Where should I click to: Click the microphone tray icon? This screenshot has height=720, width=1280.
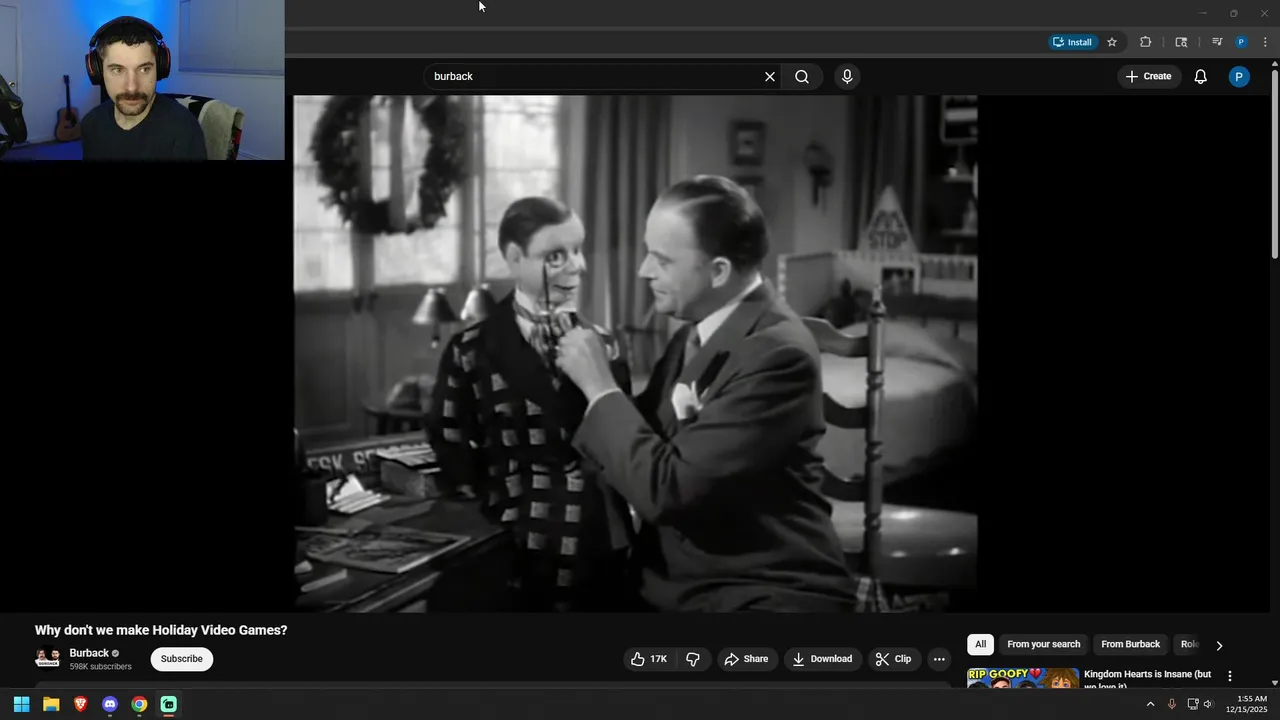(1172, 704)
